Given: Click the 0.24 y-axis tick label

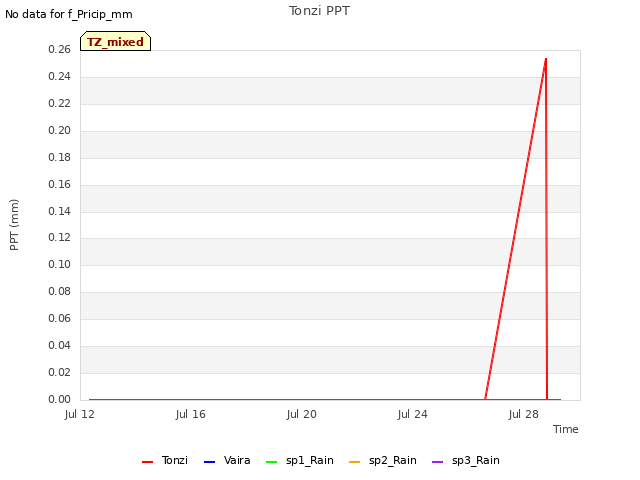Looking at the screenshot, I should tap(60, 76).
